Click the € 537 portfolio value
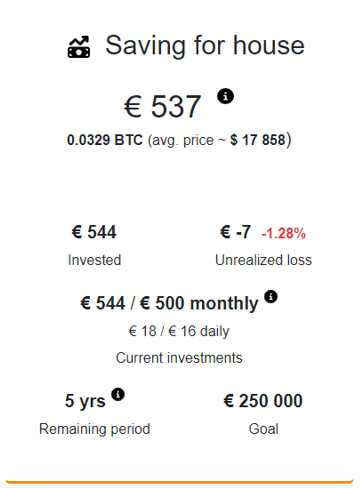This screenshot has height=488, width=360. point(163,107)
